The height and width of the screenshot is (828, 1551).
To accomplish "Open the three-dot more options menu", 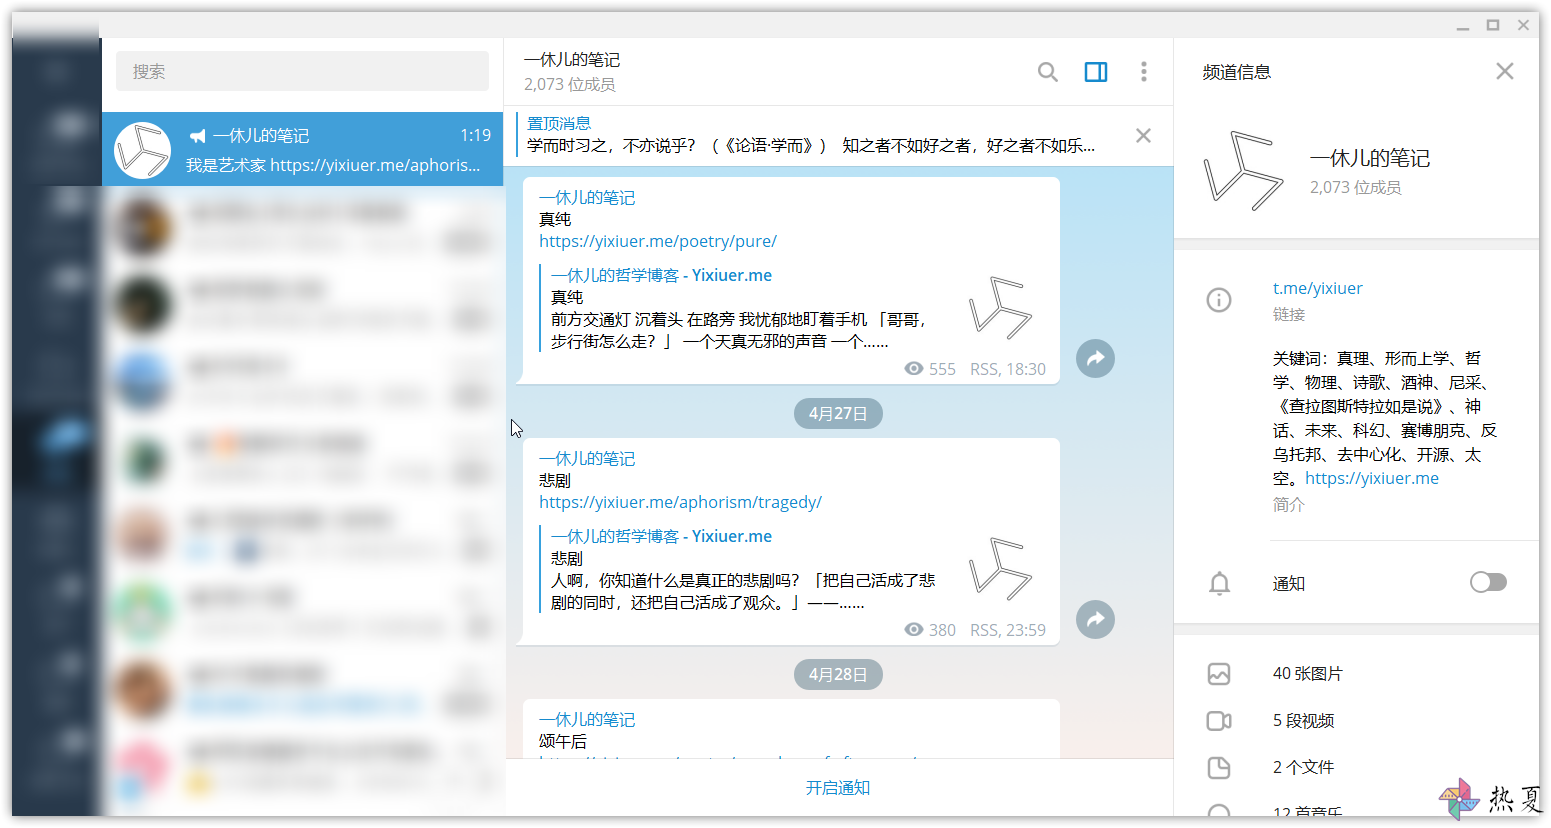I will tap(1144, 72).
